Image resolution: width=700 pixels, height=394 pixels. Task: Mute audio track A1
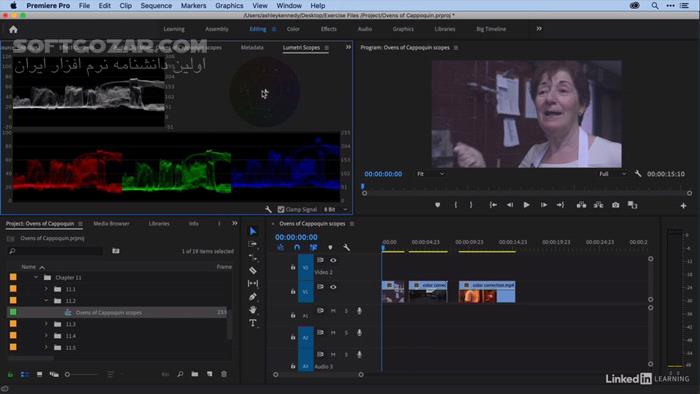click(333, 311)
